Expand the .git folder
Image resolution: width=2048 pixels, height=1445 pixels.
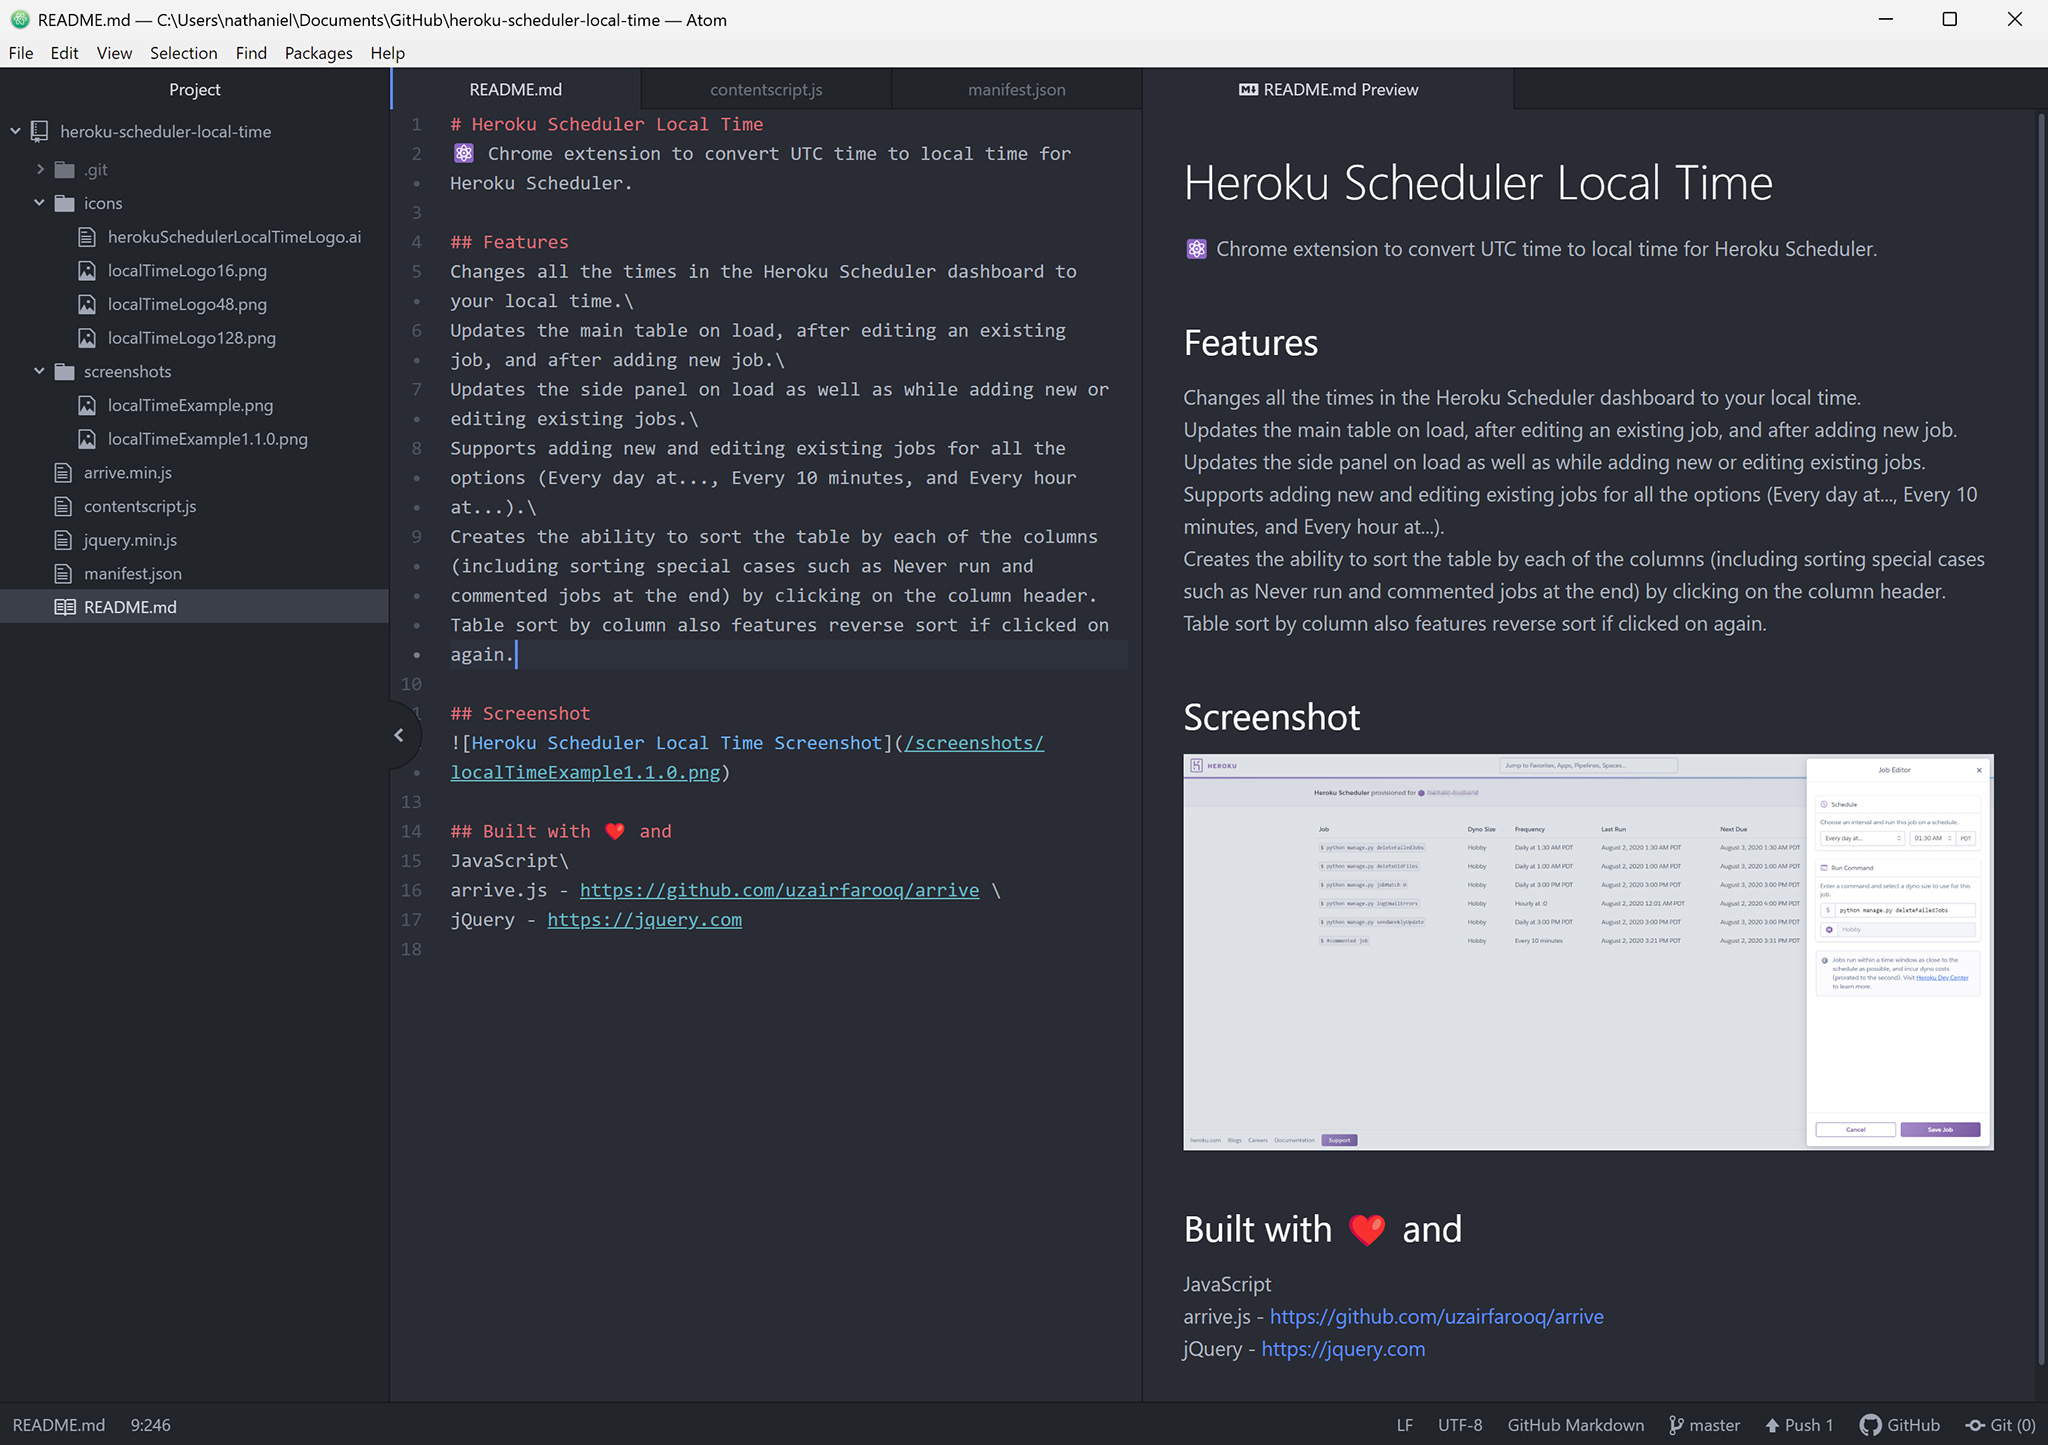(x=39, y=169)
